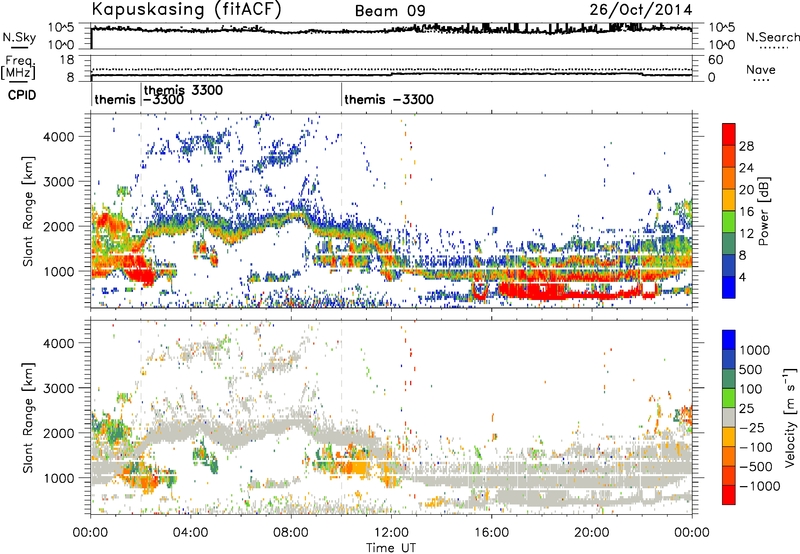Click the 20 label on Power colorbar
800x554 pixels.
click(x=746, y=190)
